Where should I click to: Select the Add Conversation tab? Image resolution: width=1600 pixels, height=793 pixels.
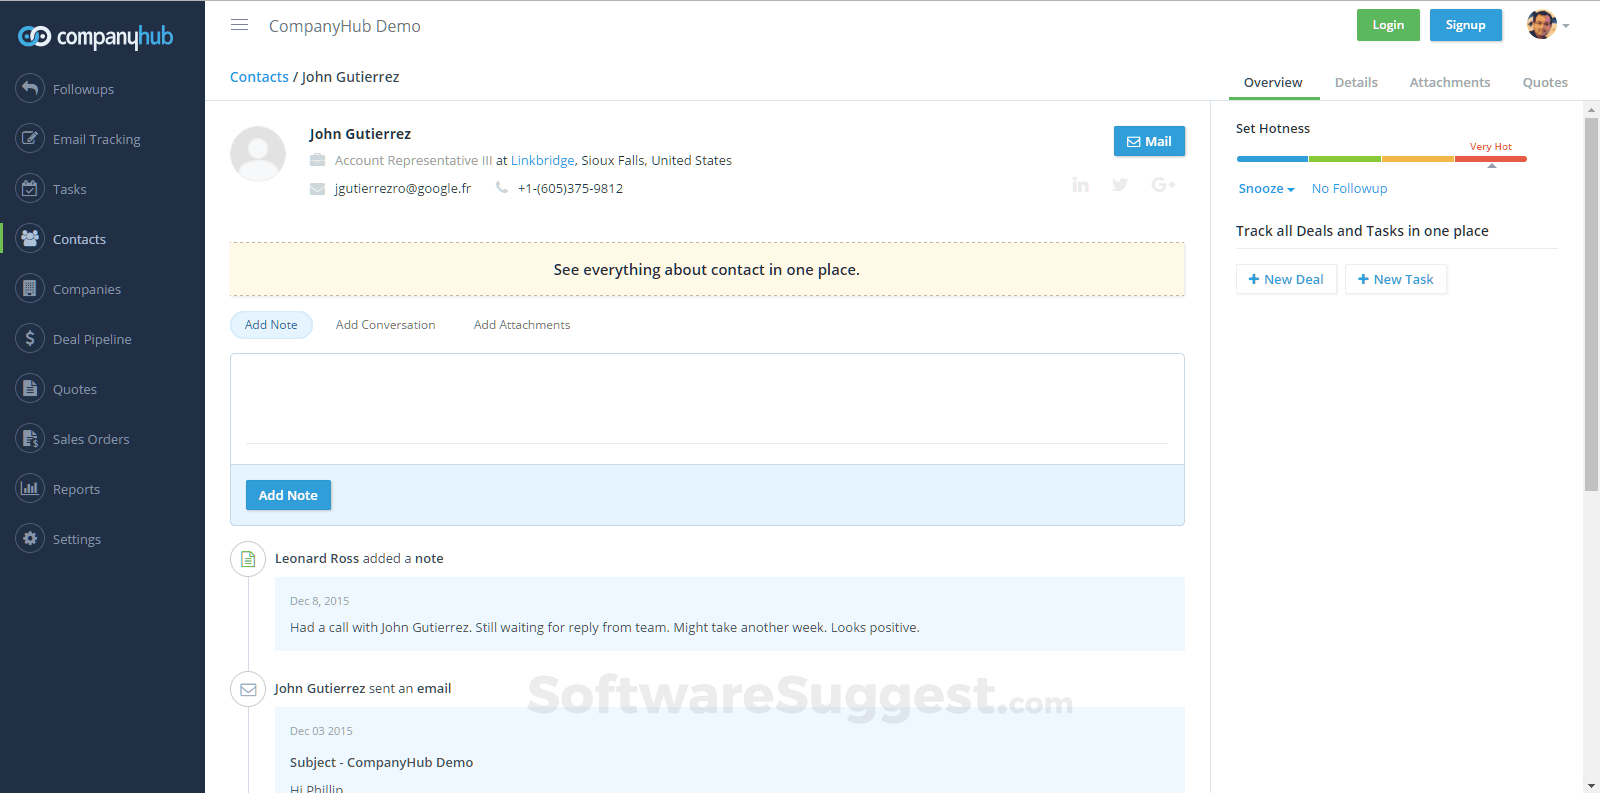pyautogui.click(x=385, y=325)
